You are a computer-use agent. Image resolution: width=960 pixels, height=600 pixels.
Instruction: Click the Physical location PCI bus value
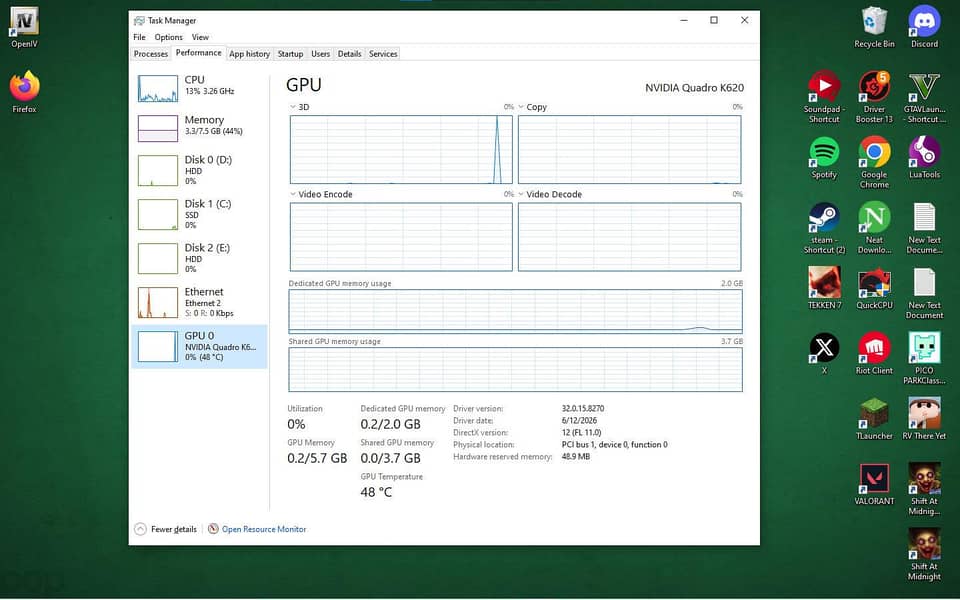[614, 444]
